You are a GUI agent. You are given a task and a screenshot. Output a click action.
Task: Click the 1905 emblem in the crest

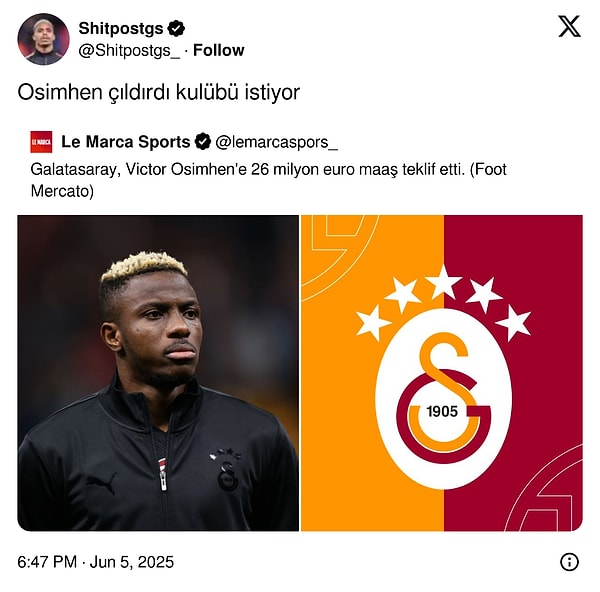pyautogui.click(x=442, y=412)
